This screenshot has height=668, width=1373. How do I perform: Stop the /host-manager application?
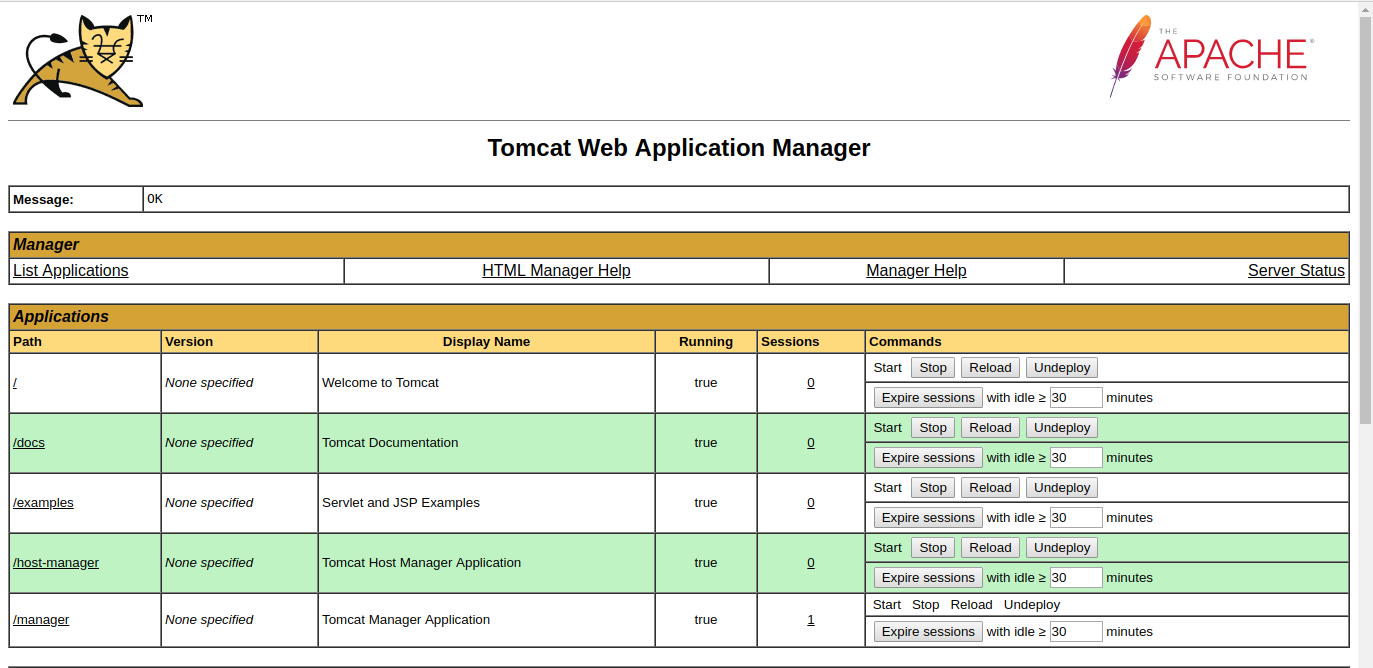pyautogui.click(x=933, y=548)
